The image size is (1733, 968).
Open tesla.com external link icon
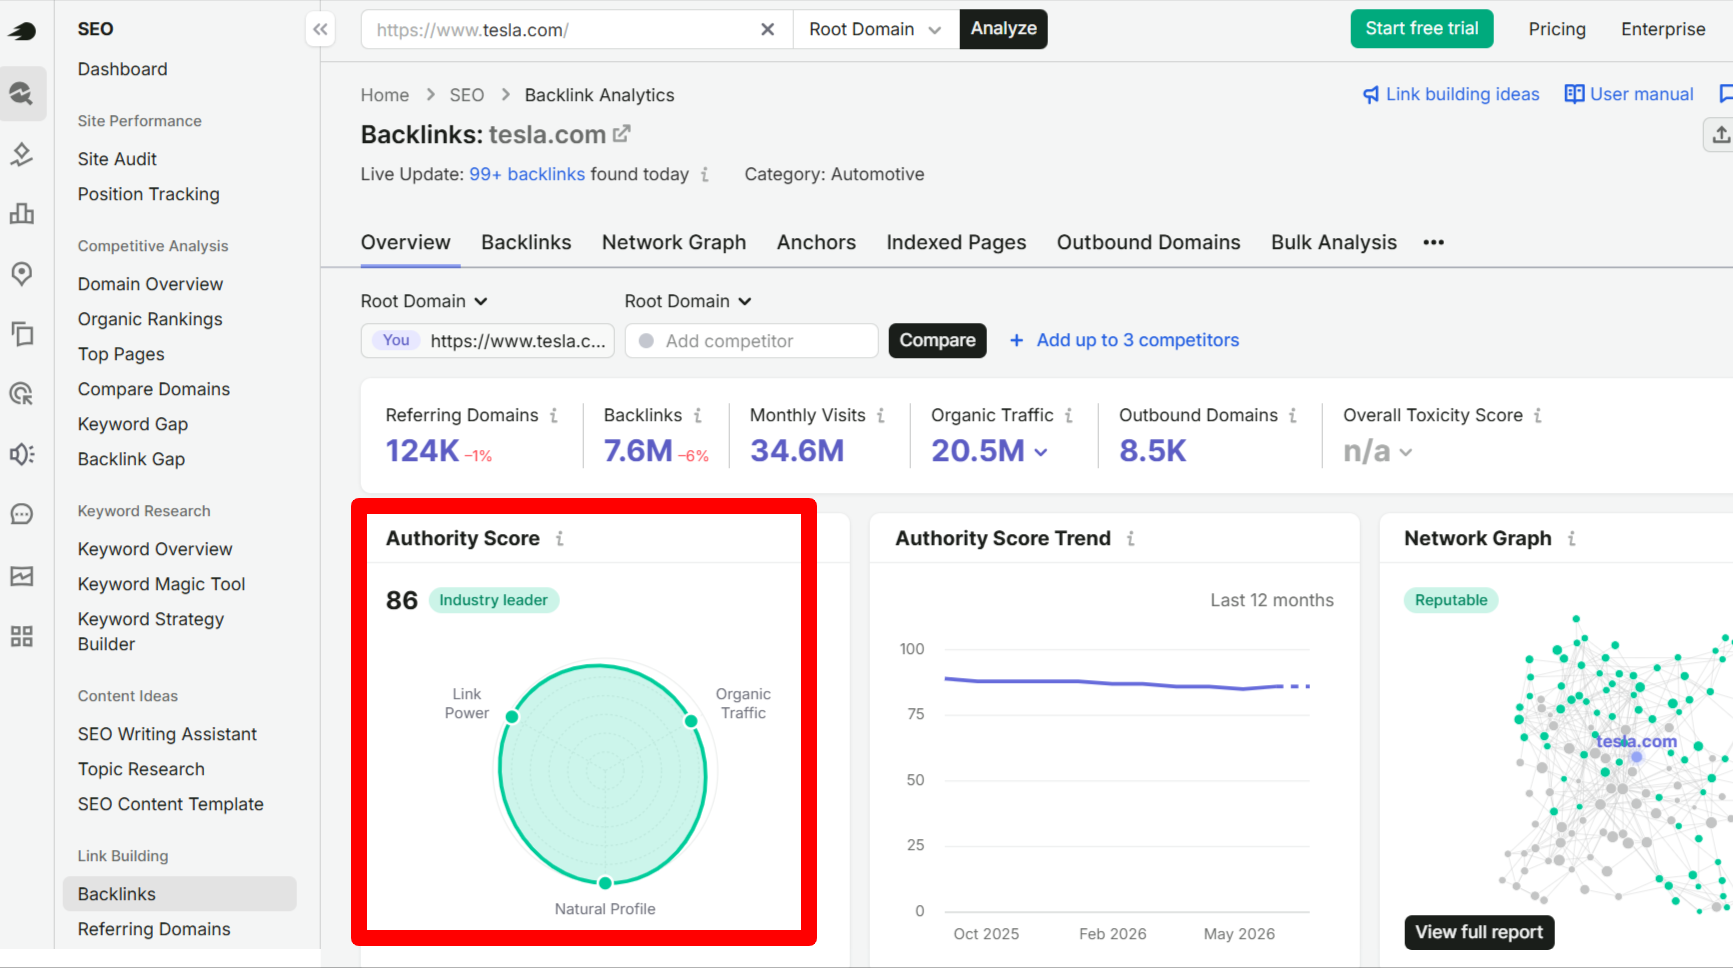(x=622, y=133)
